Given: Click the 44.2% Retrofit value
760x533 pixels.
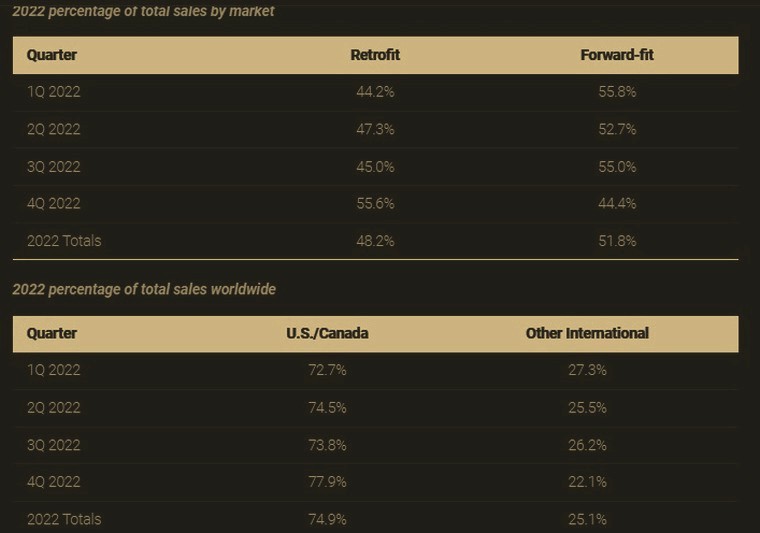Looking at the screenshot, I should tap(375, 92).
